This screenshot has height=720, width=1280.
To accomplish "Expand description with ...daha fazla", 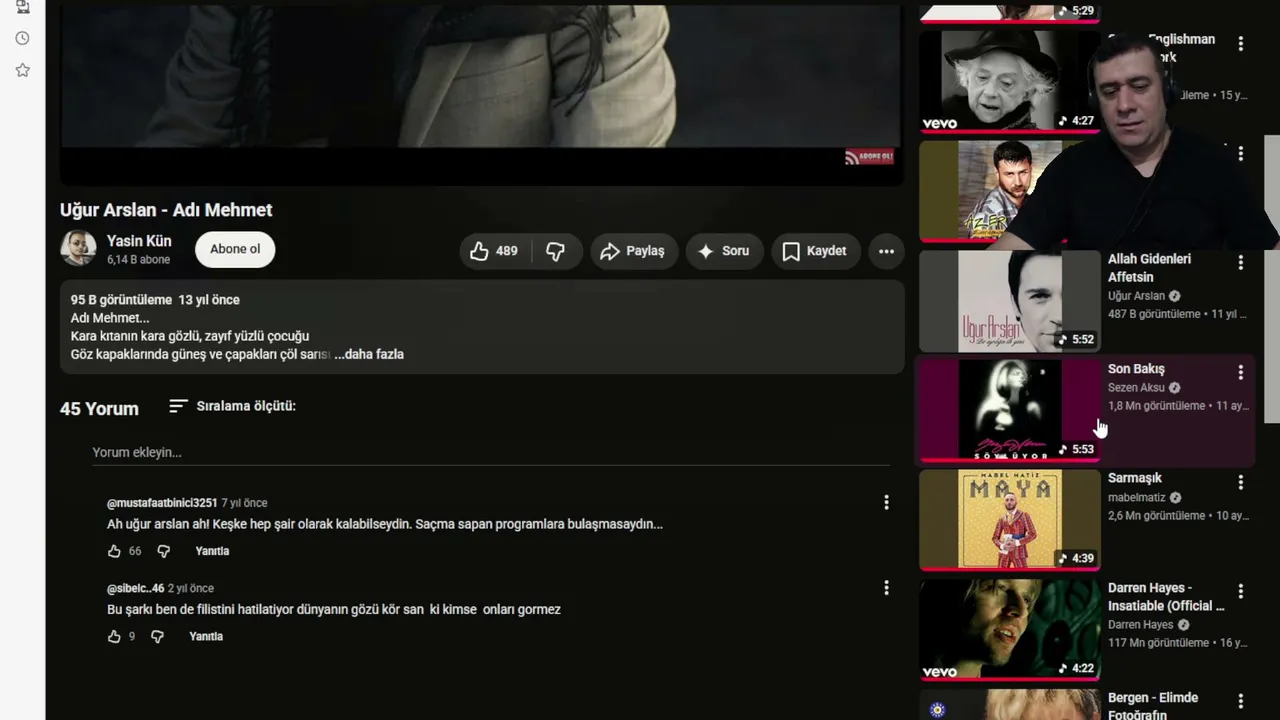I will [x=369, y=354].
